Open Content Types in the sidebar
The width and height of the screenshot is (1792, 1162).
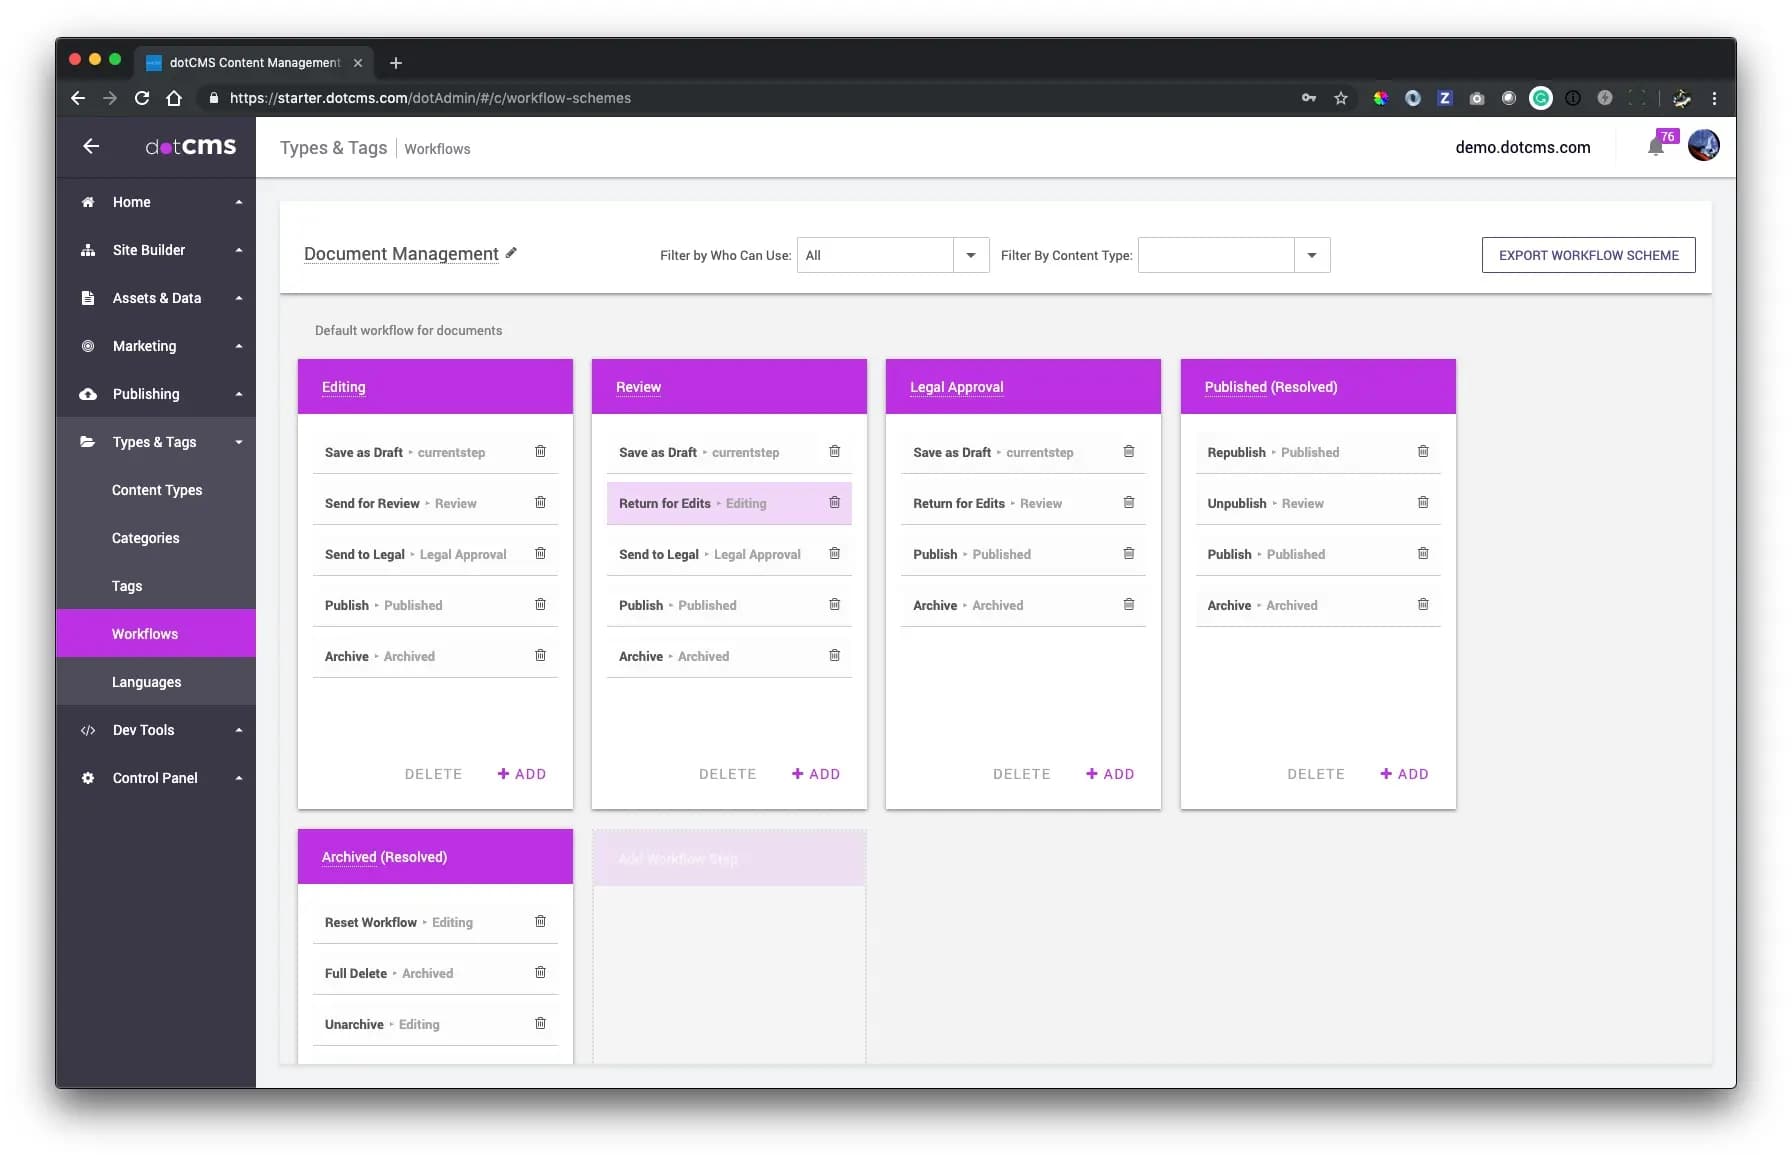(156, 490)
